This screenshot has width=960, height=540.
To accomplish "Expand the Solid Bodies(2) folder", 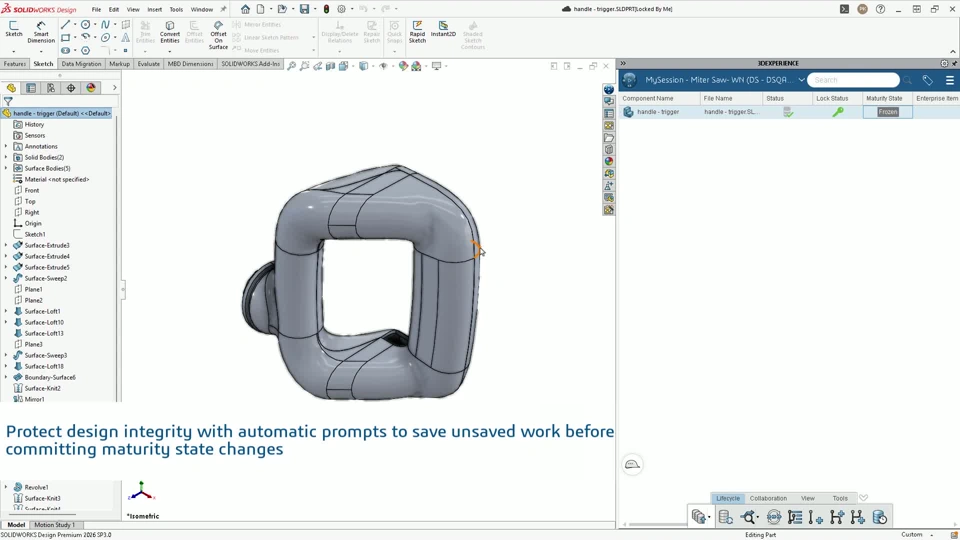I will [x=6, y=157].
